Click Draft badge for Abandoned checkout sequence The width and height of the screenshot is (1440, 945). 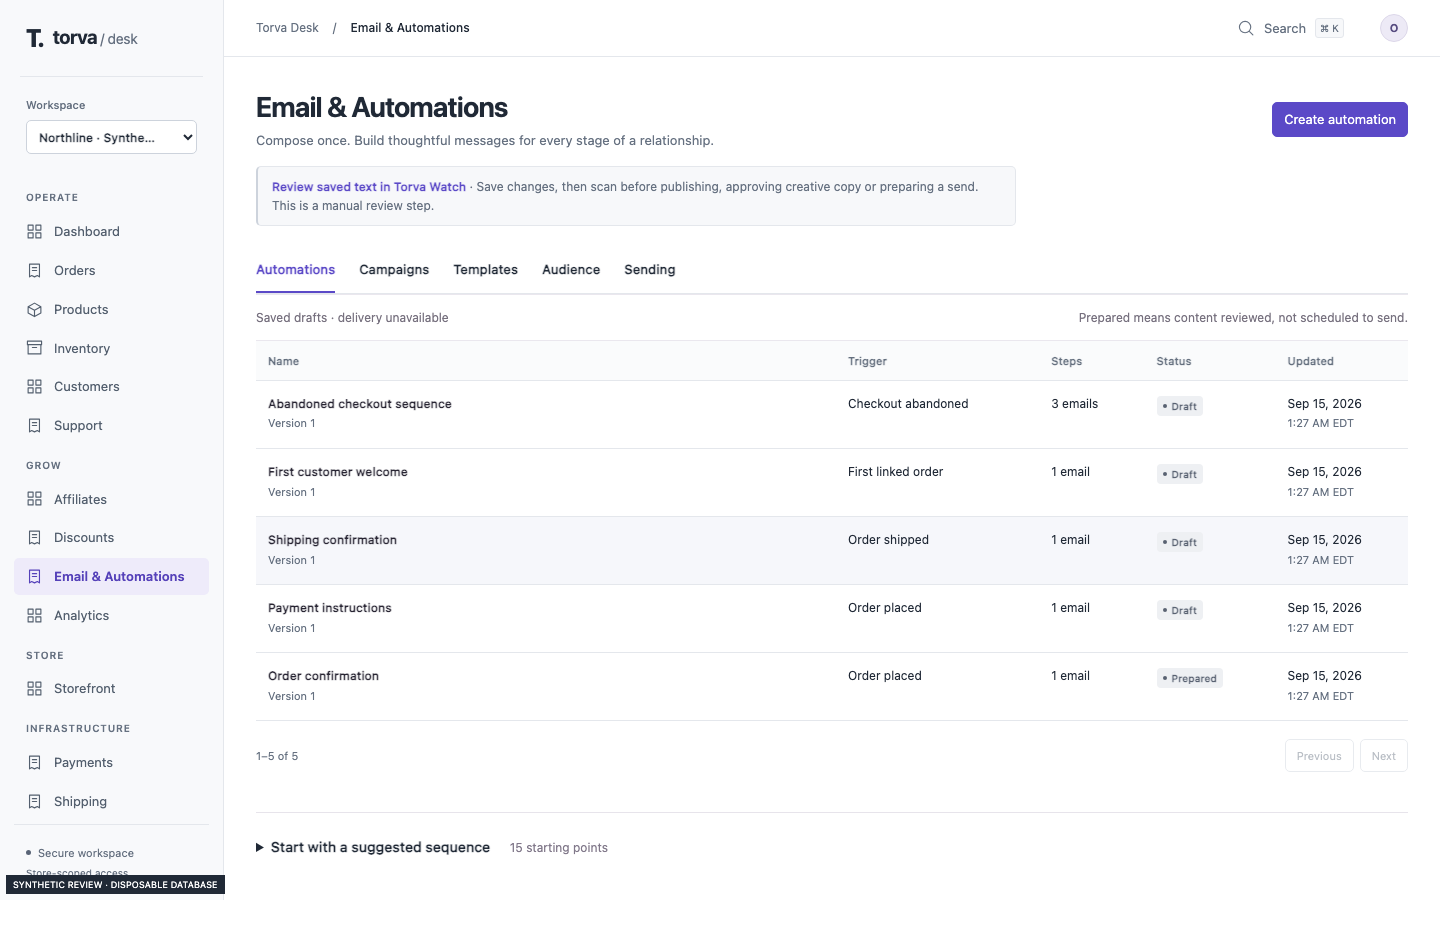click(x=1179, y=406)
